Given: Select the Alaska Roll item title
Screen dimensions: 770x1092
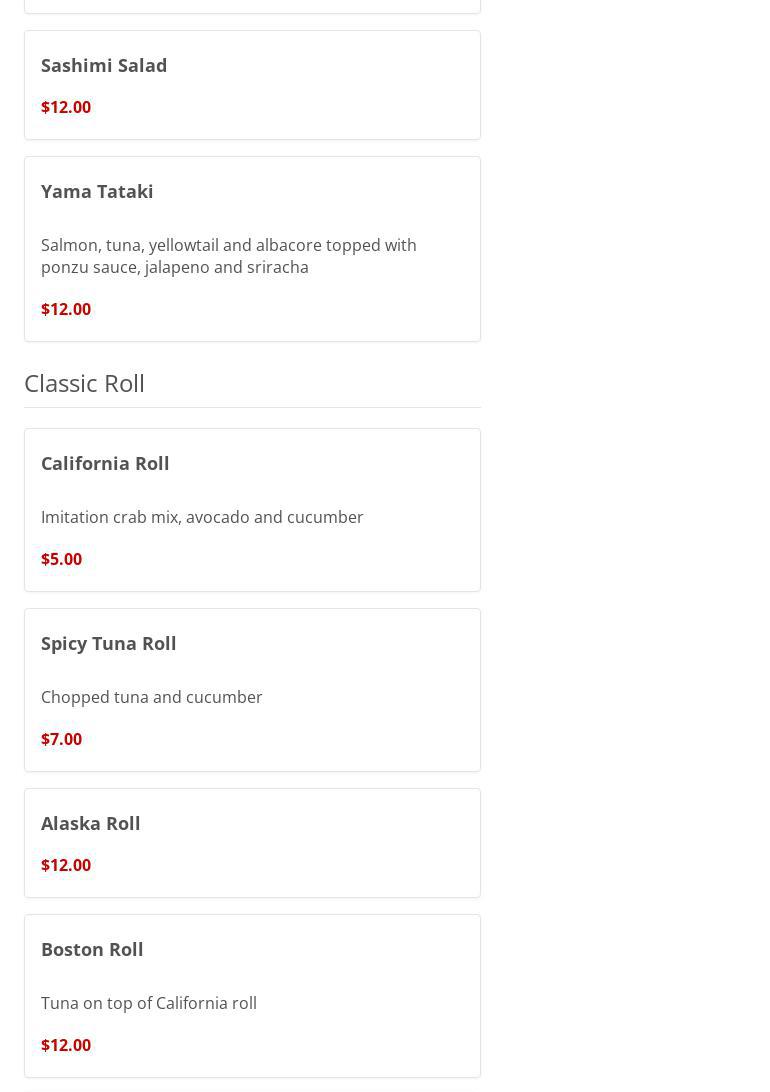Looking at the screenshot, I should [x=91, y=823].
